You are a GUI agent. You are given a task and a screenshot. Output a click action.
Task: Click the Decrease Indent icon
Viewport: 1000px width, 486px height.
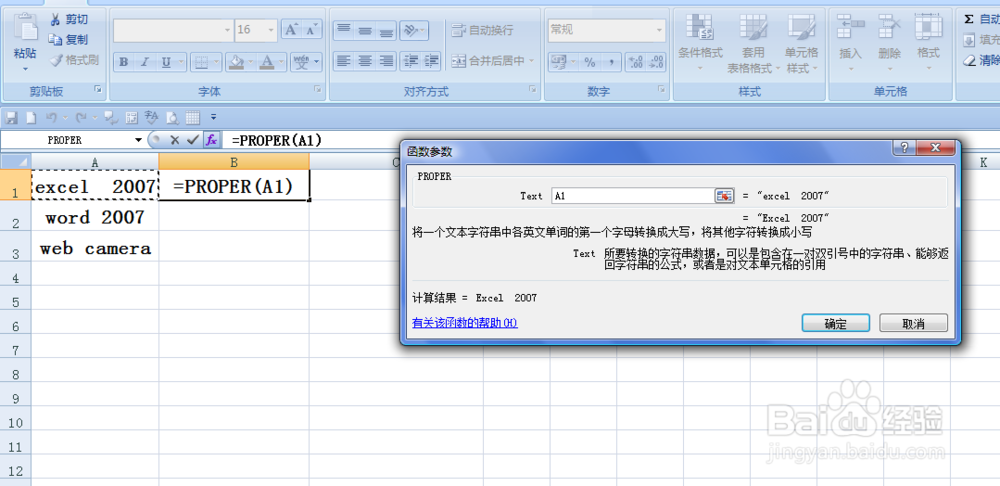click(x=411, y=61)
